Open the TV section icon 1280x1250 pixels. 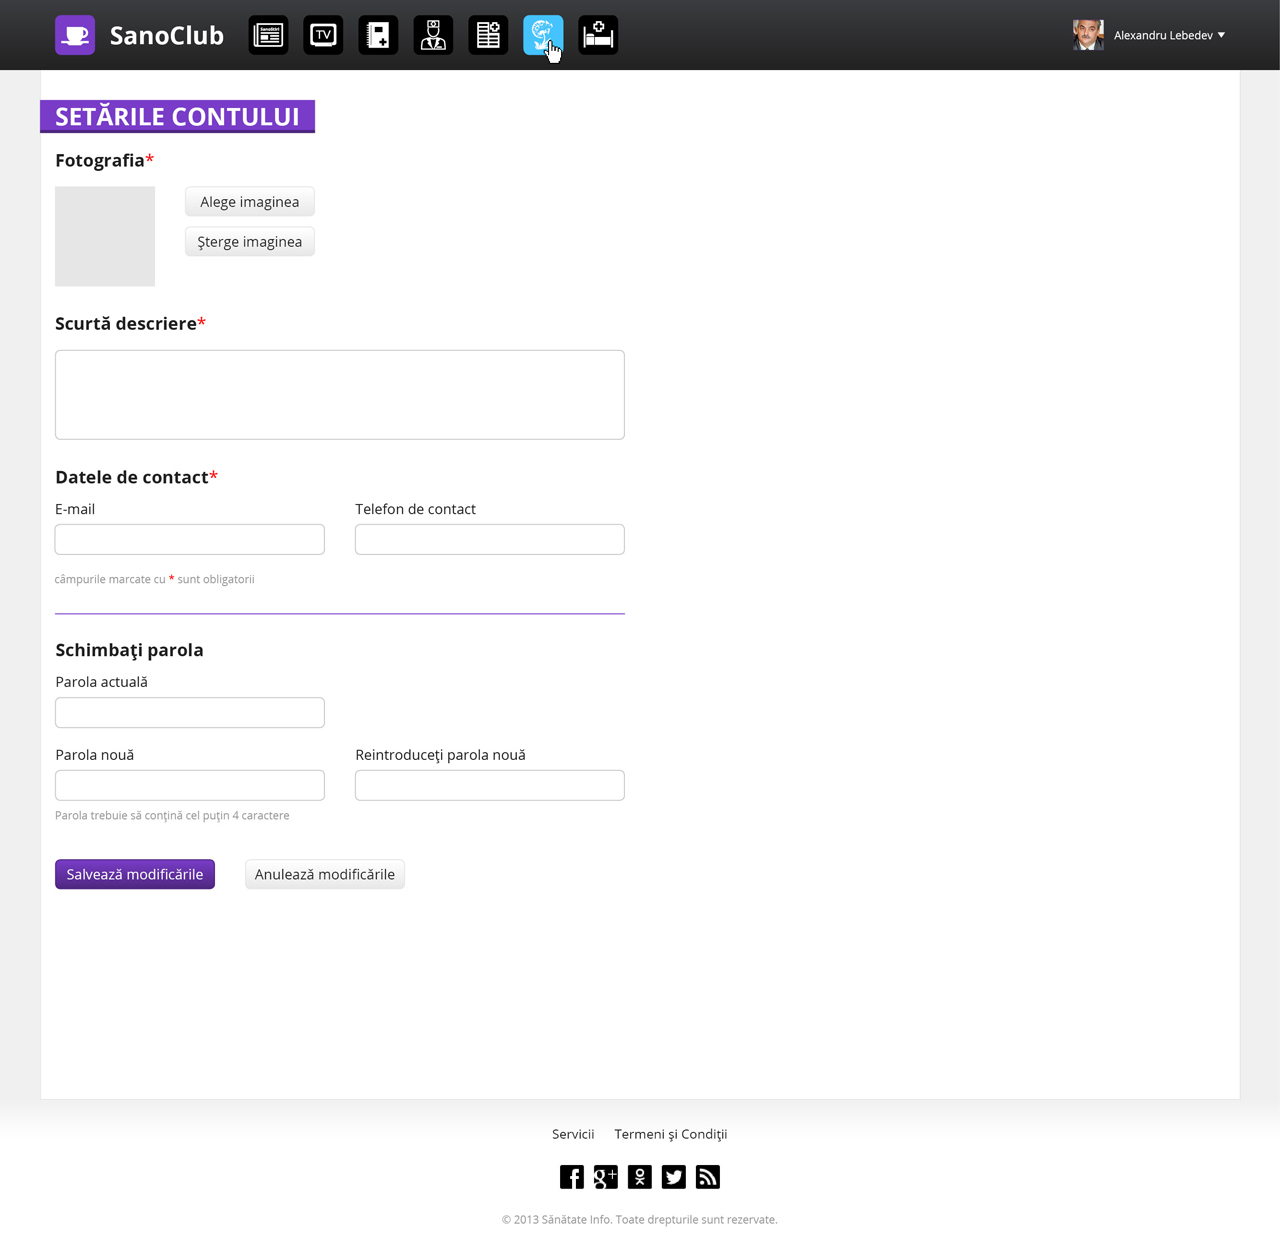pos(323,35)
